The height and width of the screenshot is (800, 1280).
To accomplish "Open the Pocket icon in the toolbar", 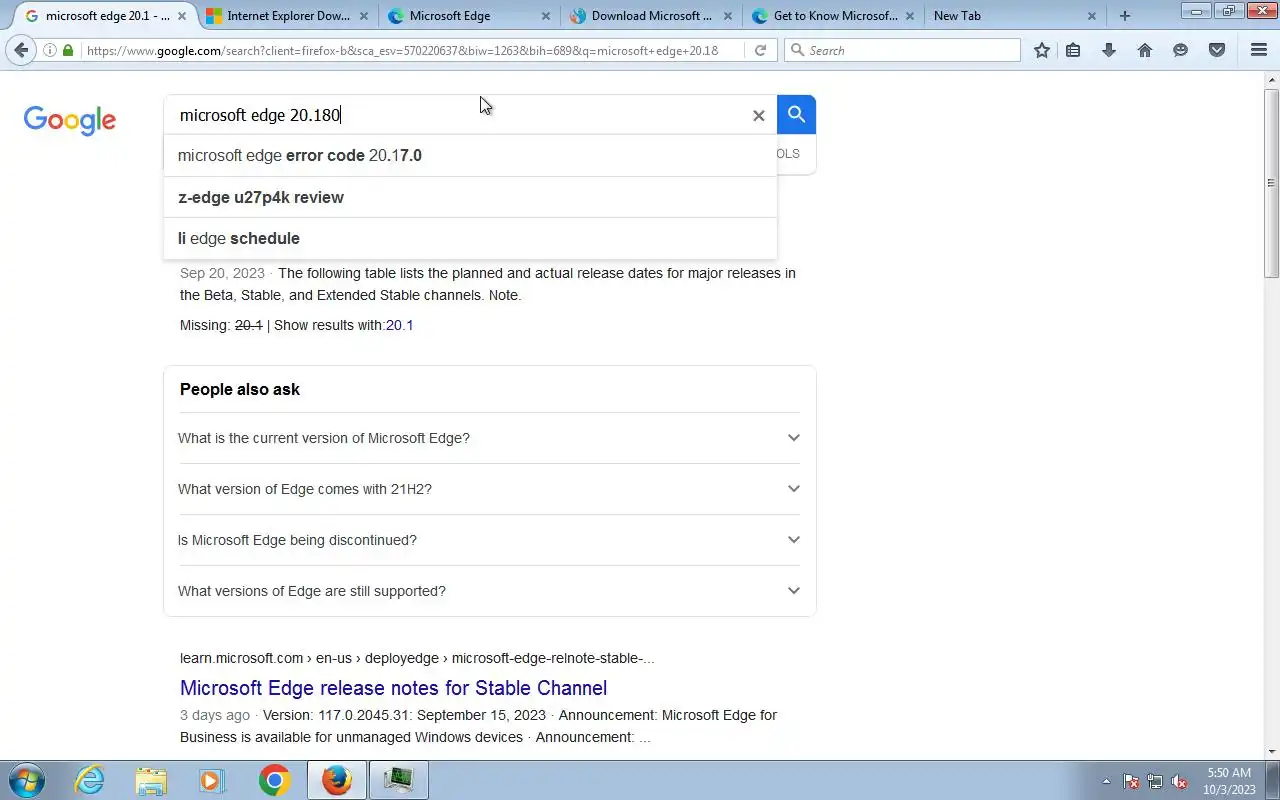I will [x=1217, y=50].
